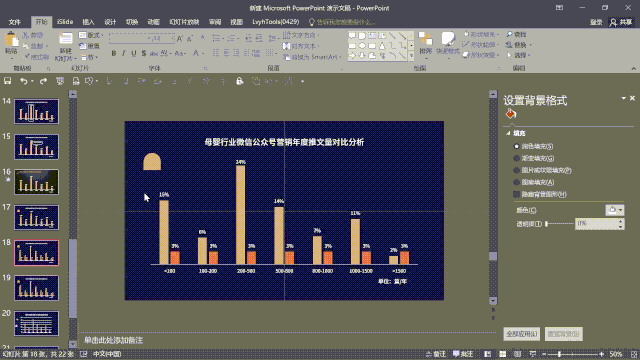Click Apply to All (全部应用) button
This screenshot has width=640, height=360.
coord(522,334)
